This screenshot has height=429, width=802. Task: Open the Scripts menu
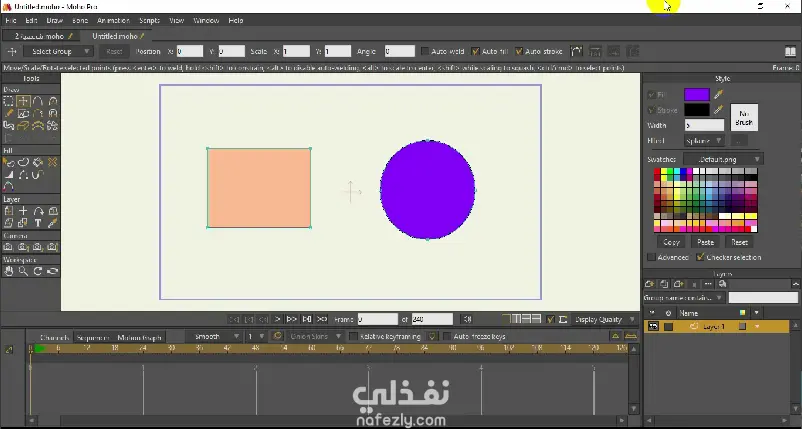[x=149, y=20]
